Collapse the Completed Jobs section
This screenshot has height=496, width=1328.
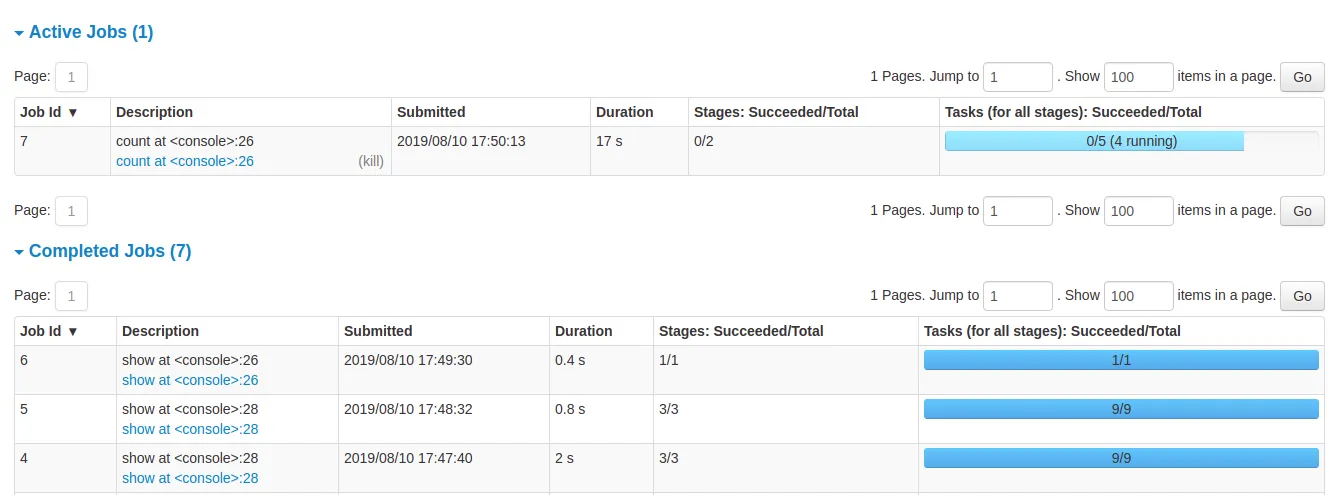point(103,251)
